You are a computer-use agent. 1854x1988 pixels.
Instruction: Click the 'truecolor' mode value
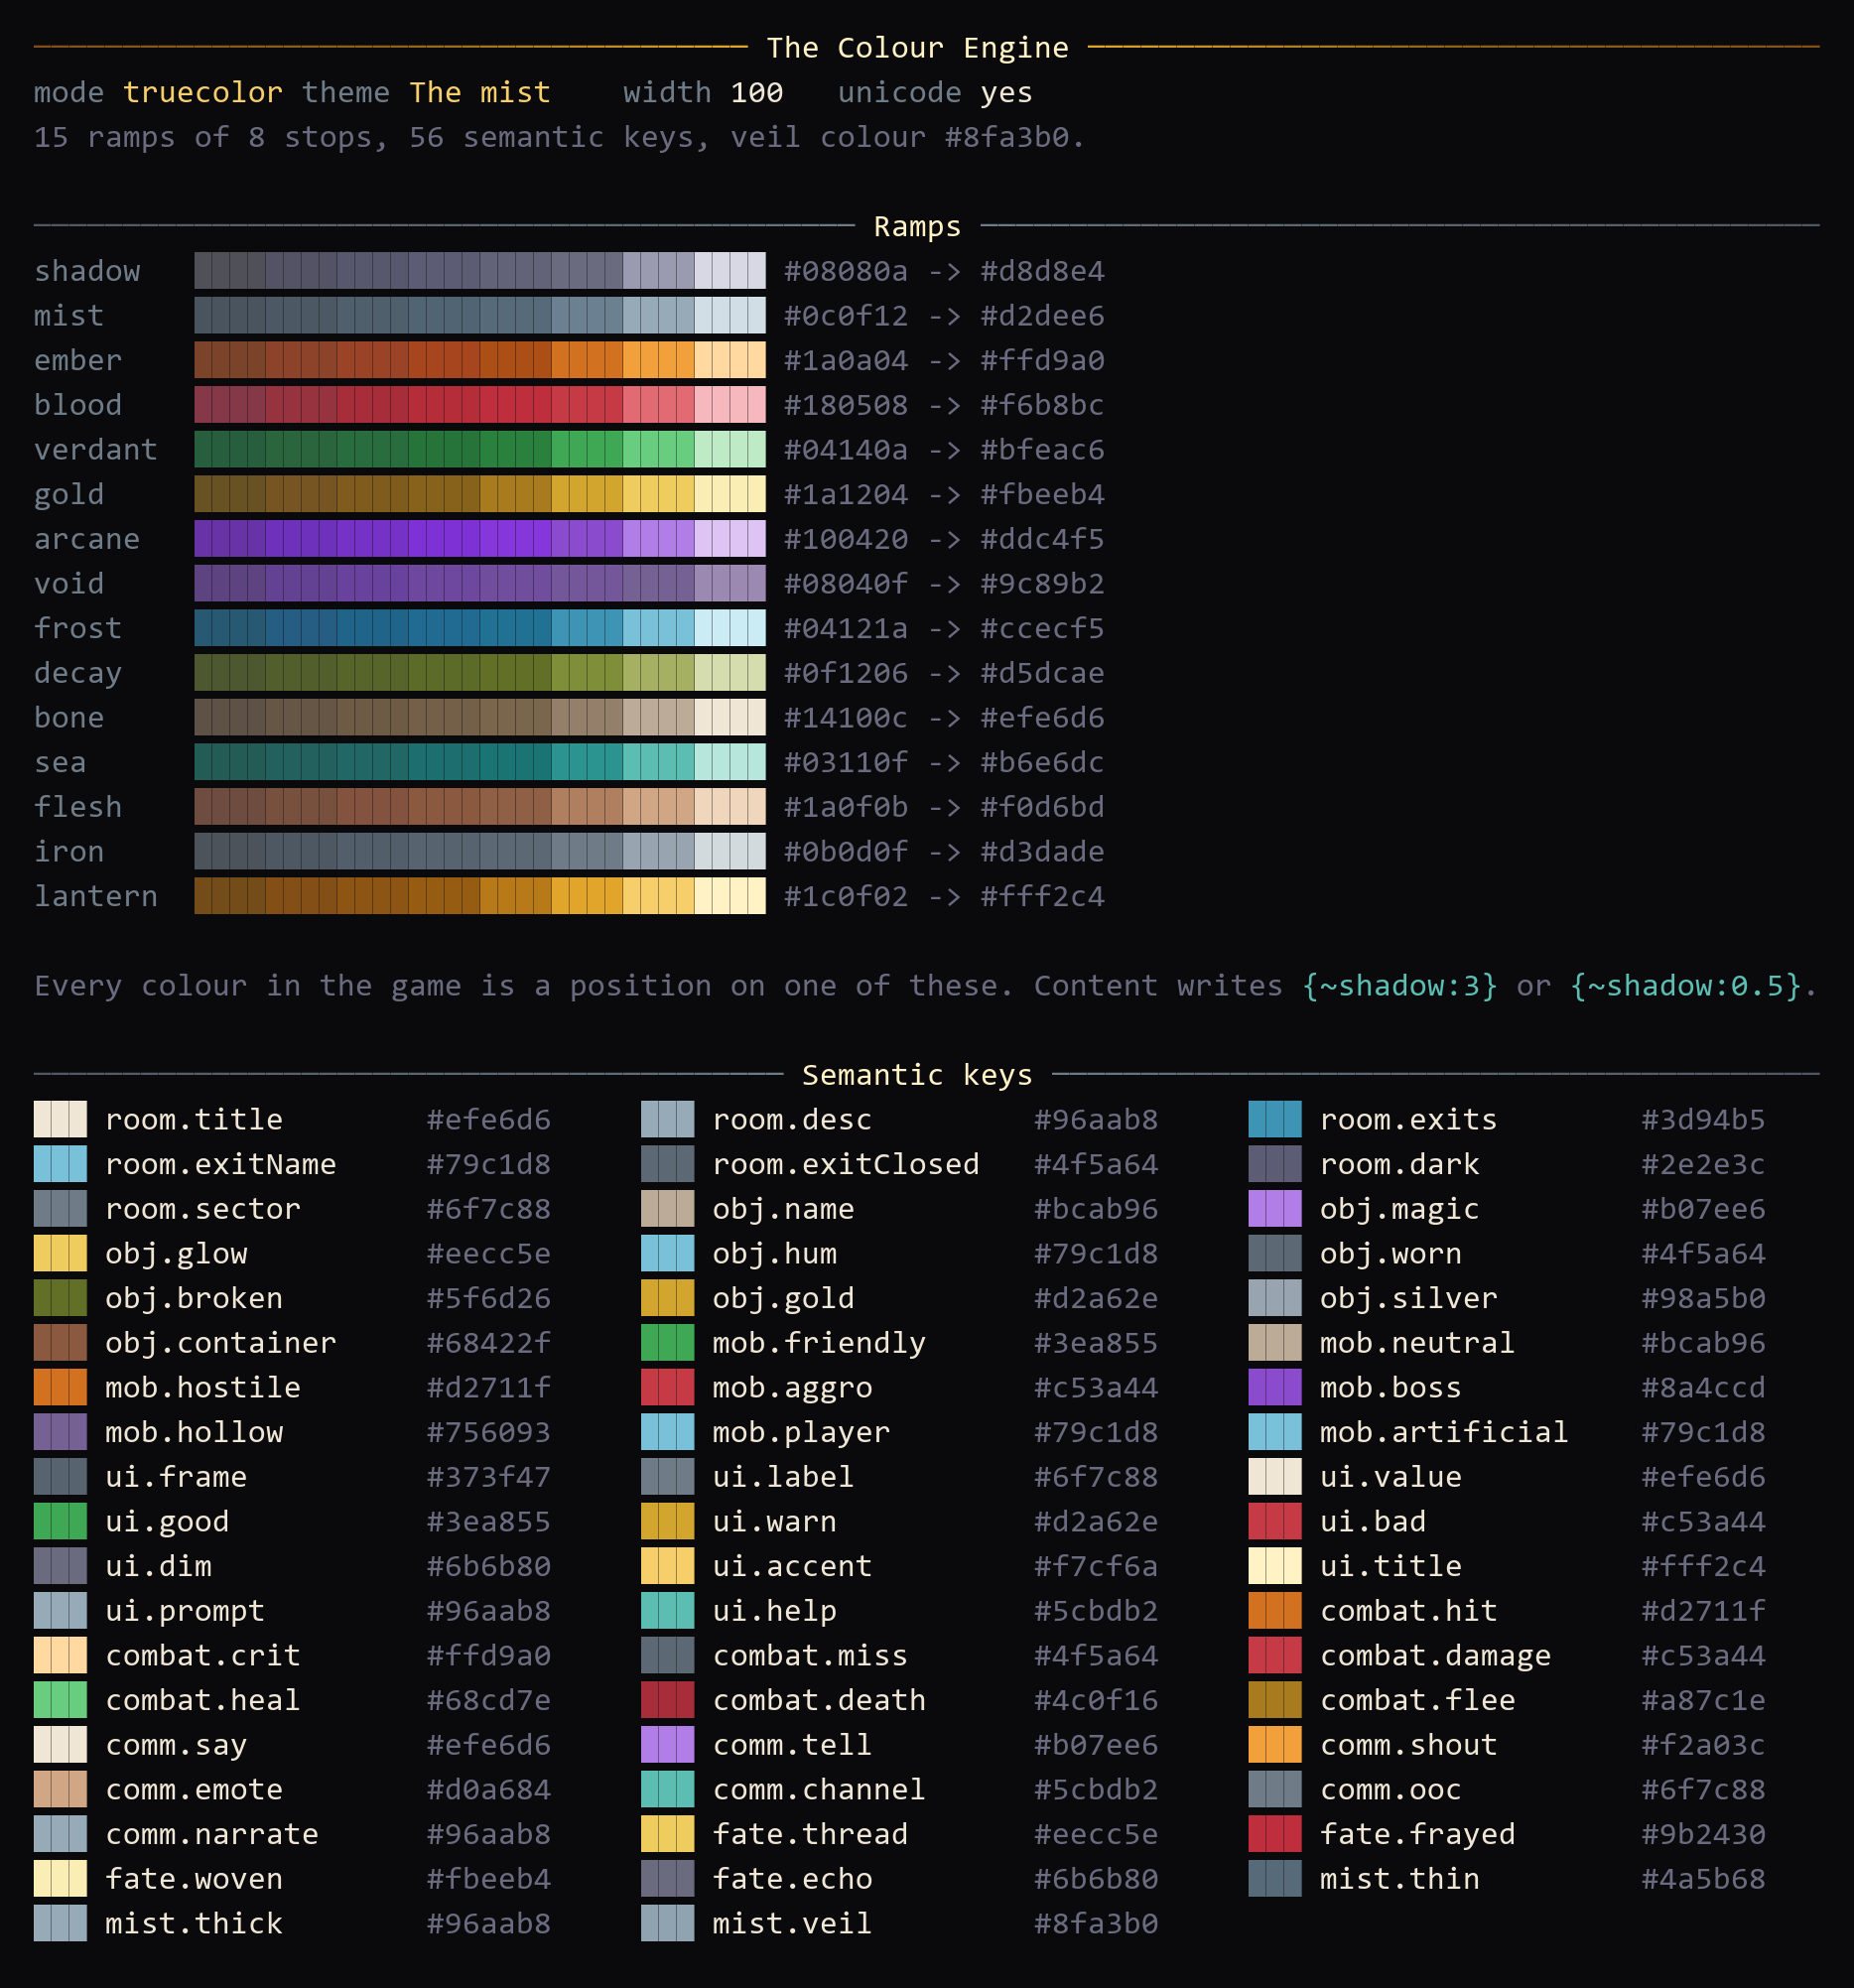click(x=203, y=92)
